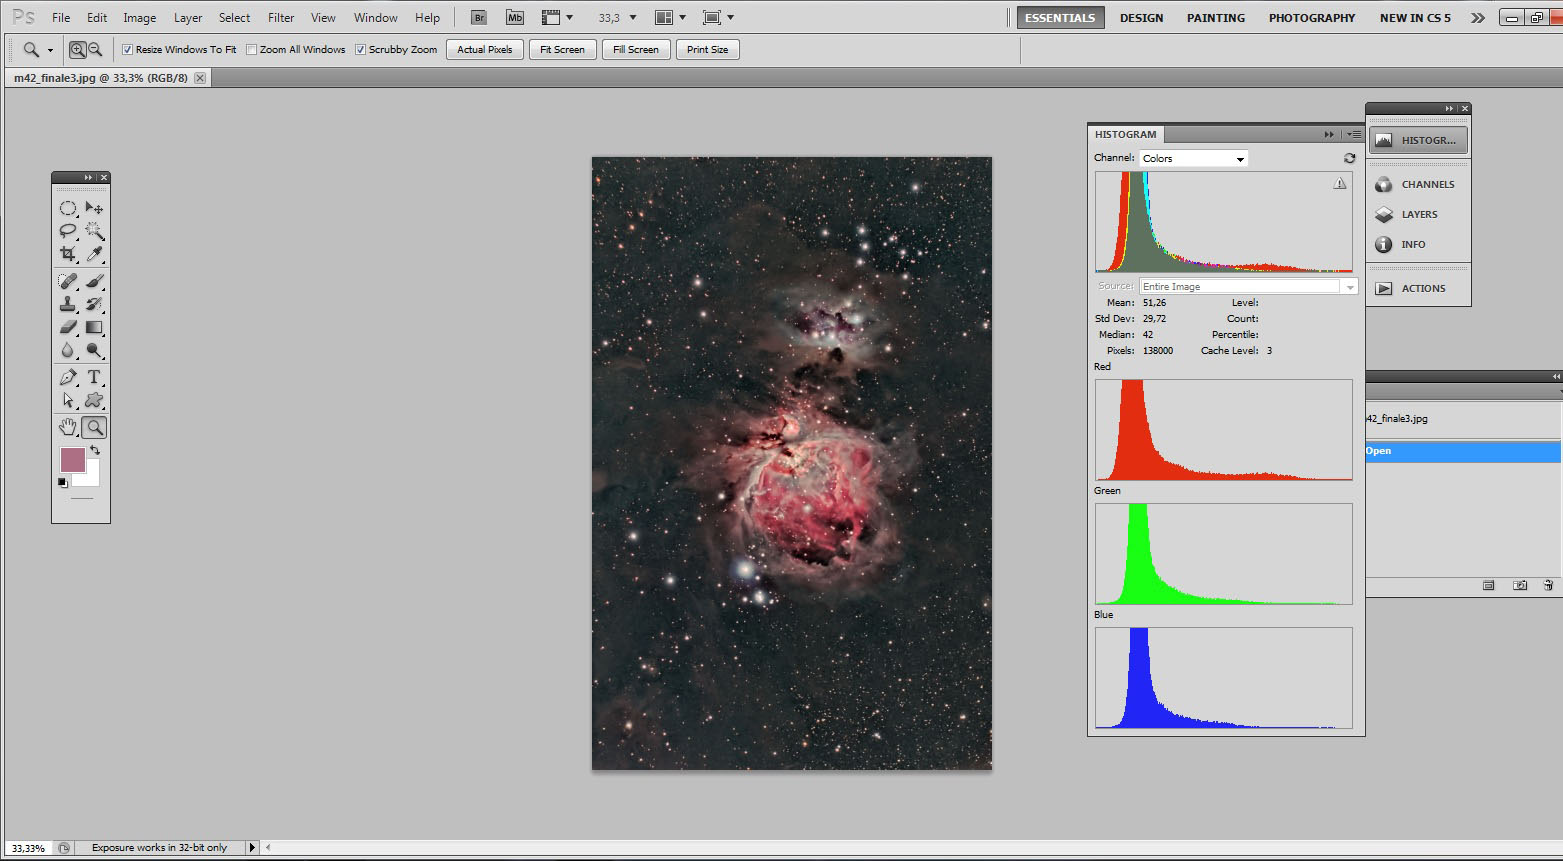
Task: Collapse the Histogram panel to icons
Action: tap(1329, 134)
